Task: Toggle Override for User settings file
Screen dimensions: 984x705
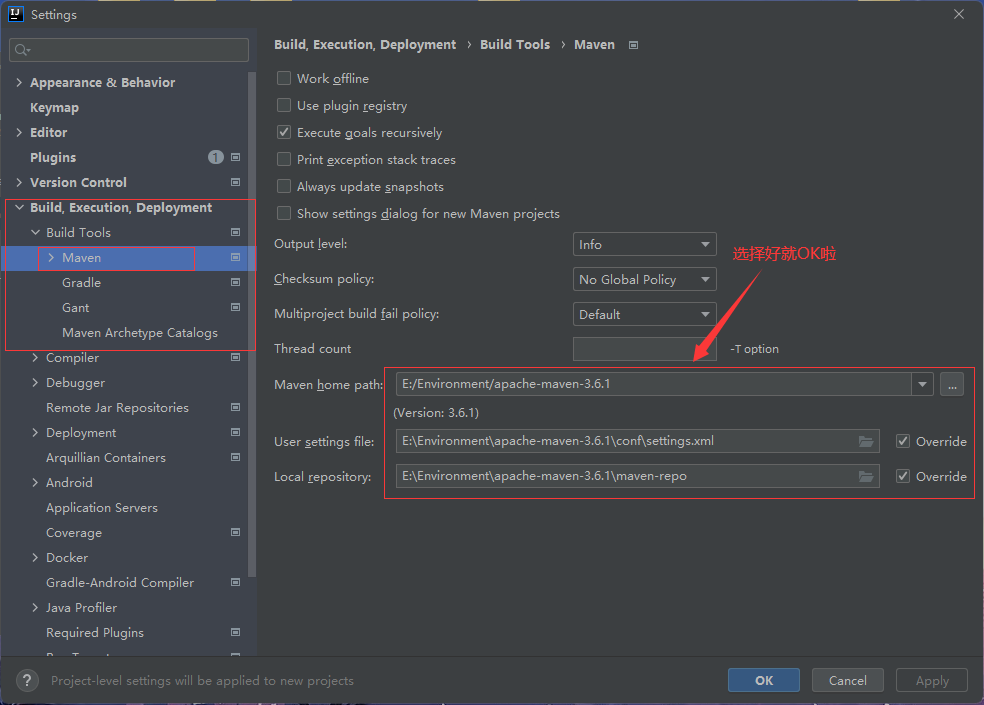Action: tap(902, 441)
